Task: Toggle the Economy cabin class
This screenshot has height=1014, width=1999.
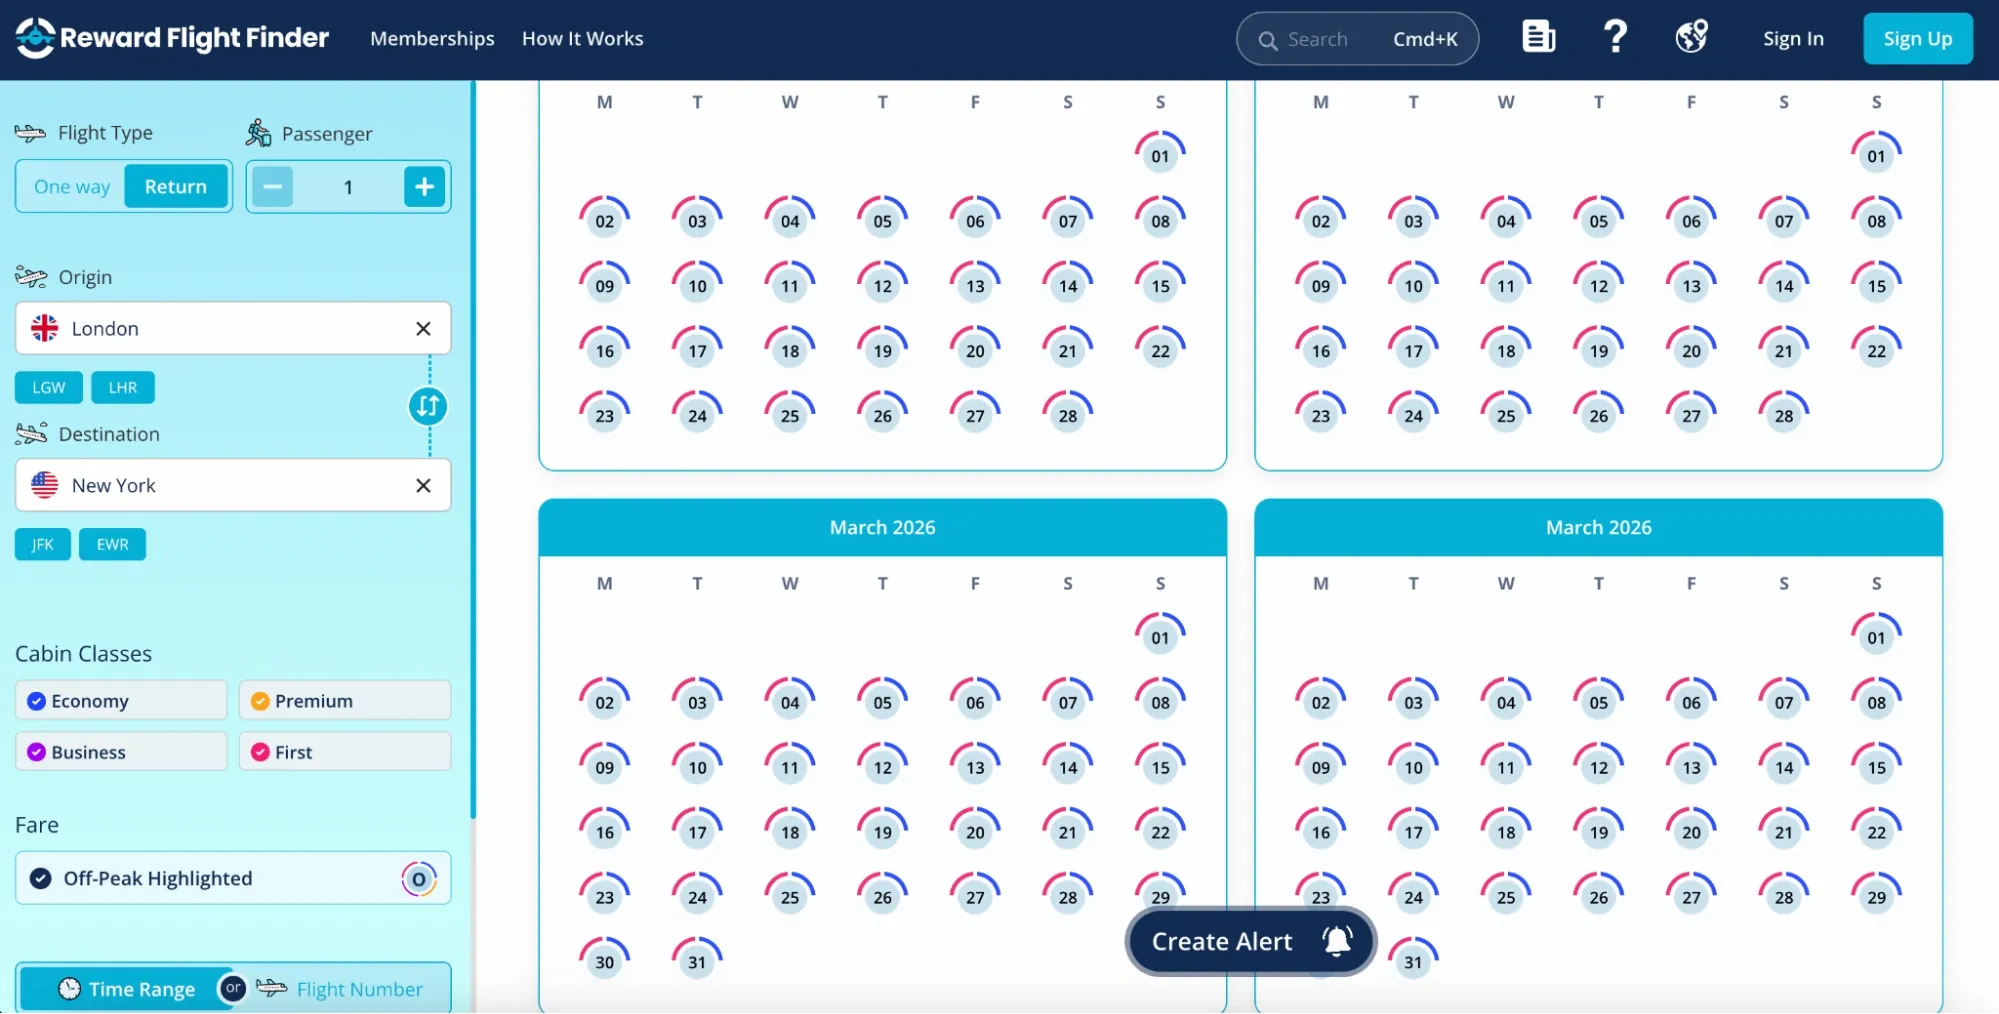Action: 121,700
